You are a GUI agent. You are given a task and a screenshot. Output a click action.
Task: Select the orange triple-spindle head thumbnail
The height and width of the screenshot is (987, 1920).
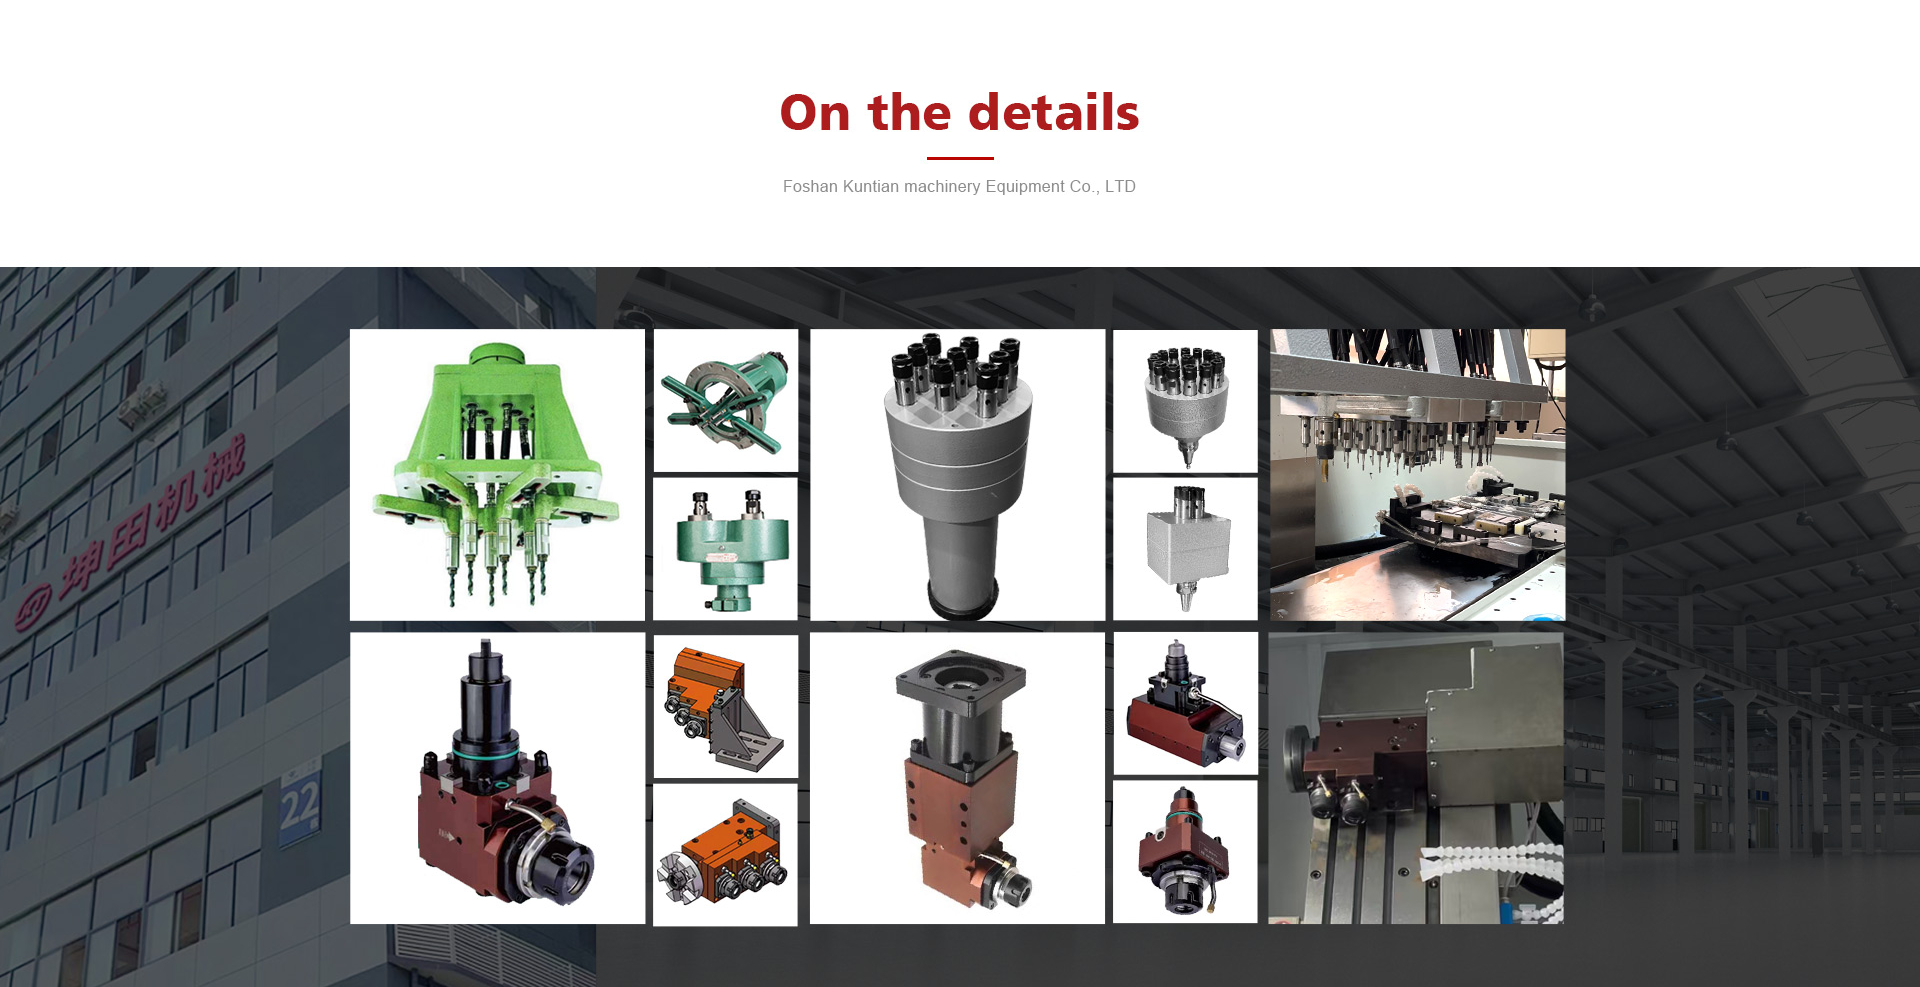coord(725,854)
